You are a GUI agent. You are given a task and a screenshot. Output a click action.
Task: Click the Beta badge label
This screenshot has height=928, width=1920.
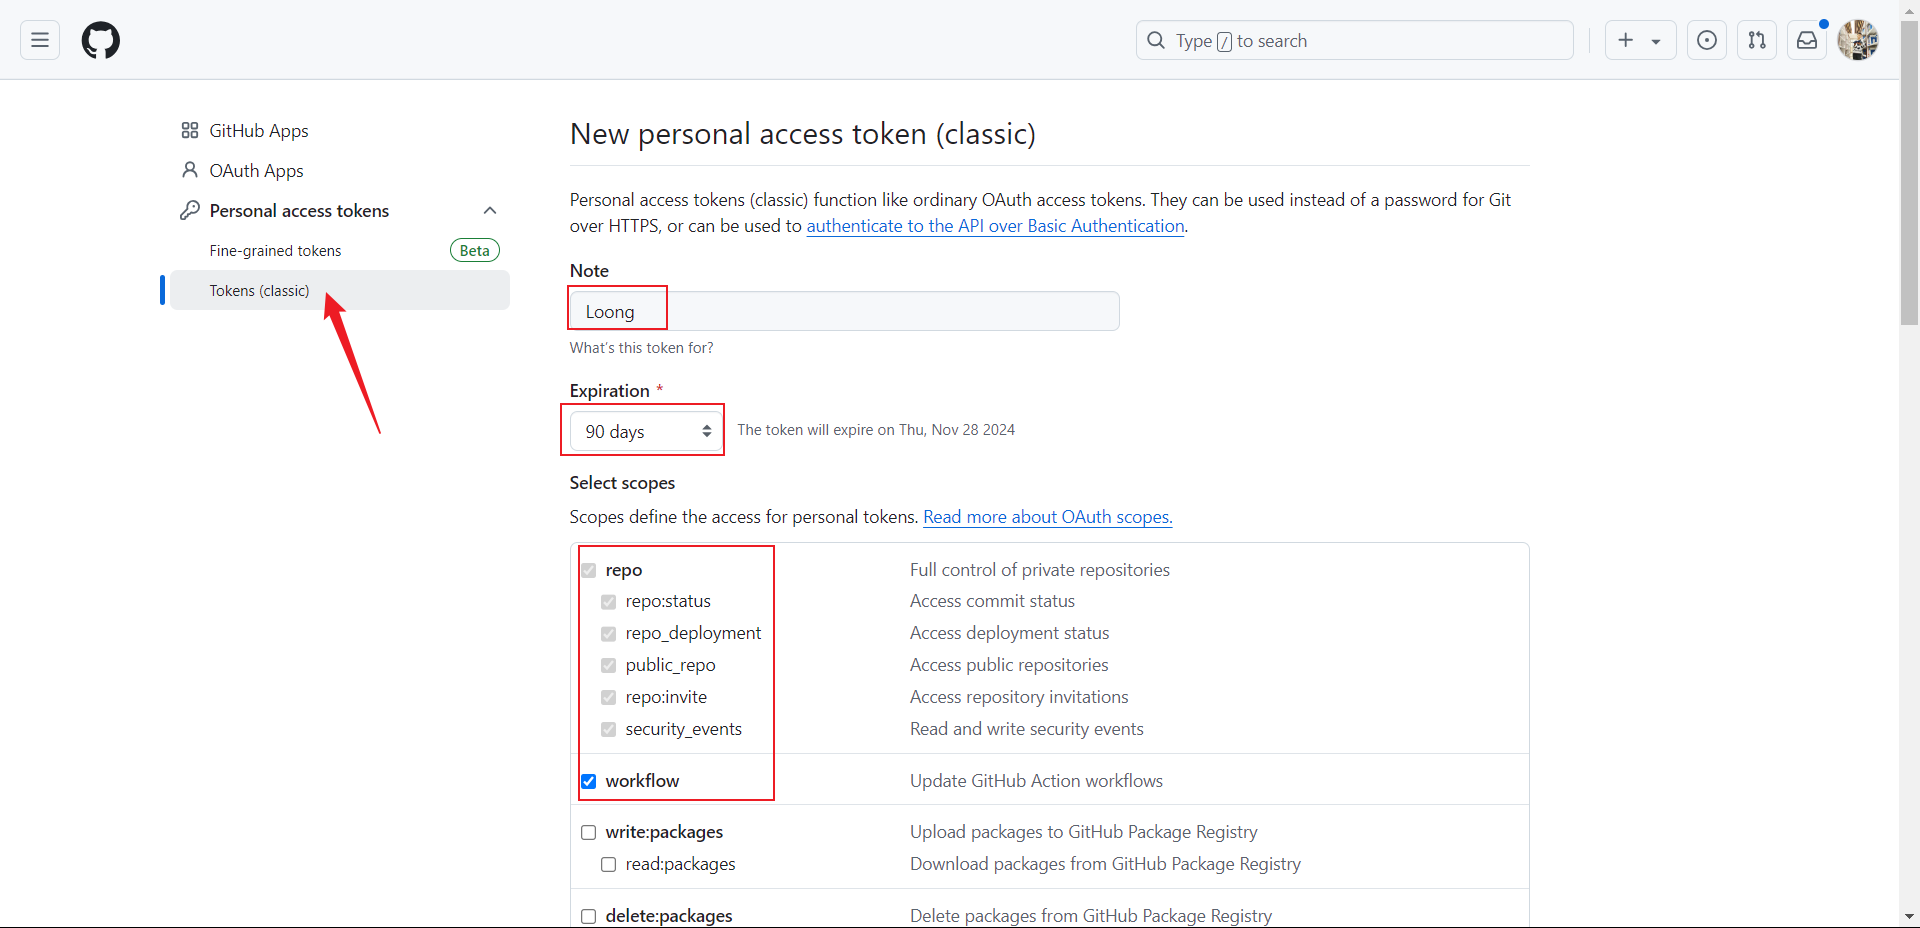pos(475,250)
